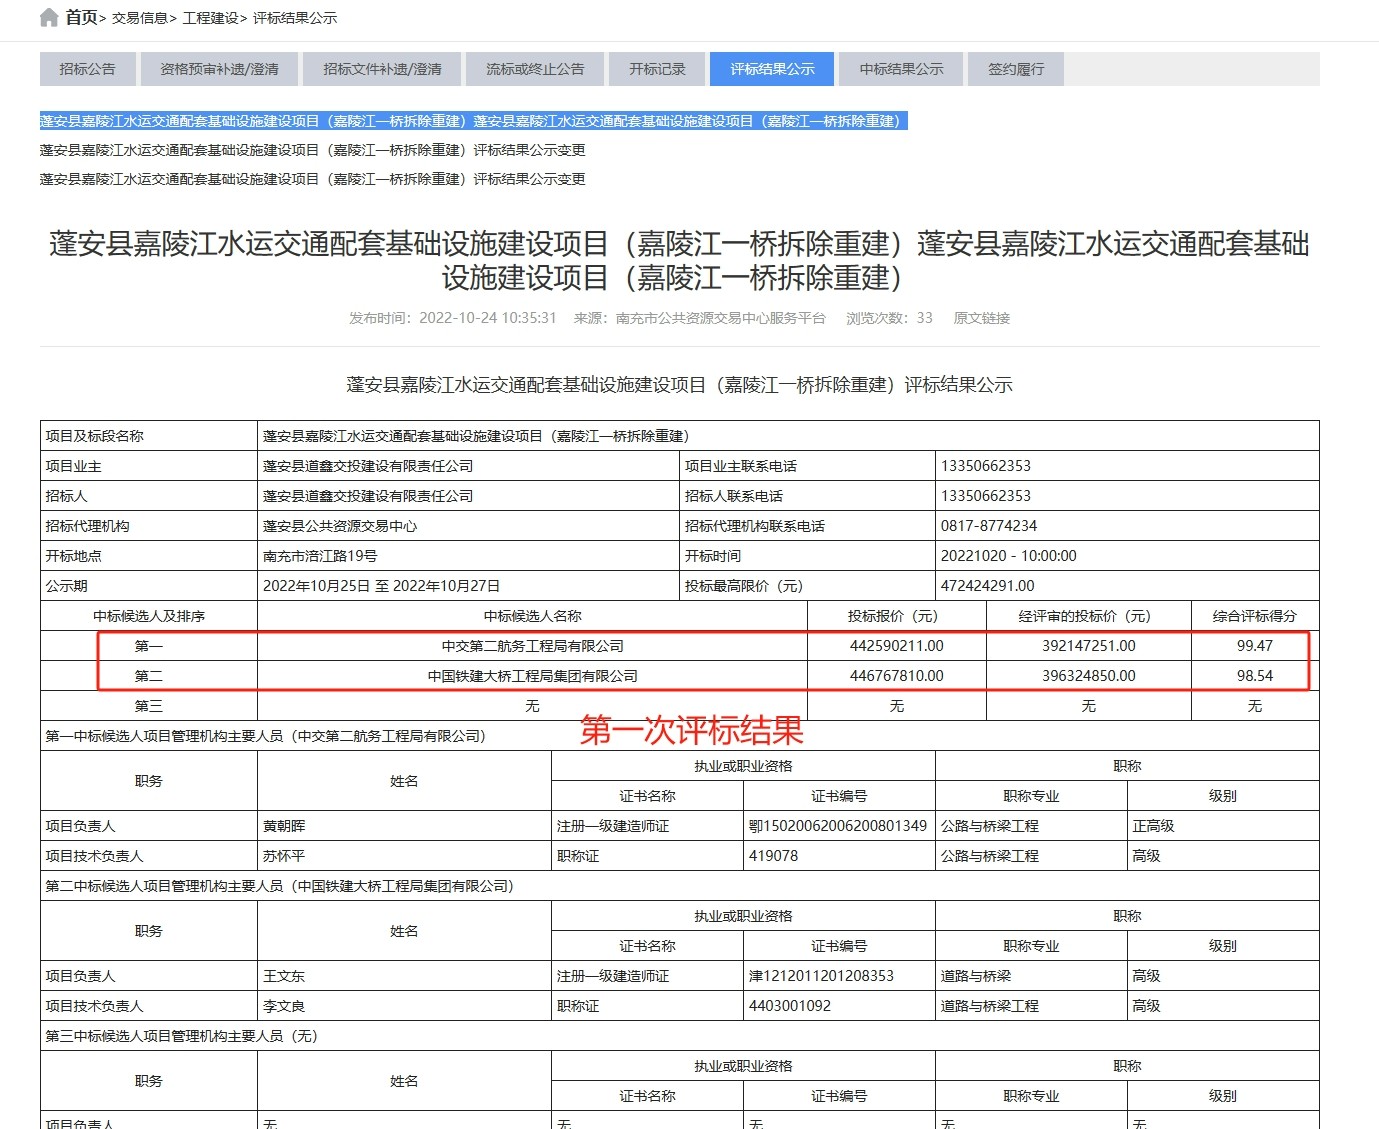Click the 项目业主 value 蓬安县道鑫交投建设有限责任公司

point(468,466)
